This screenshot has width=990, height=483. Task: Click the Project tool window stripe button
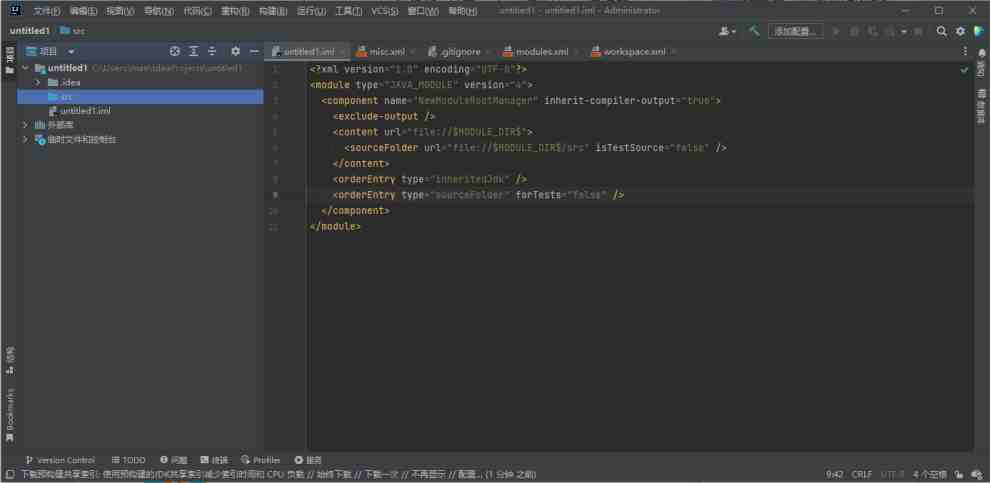[x=9, y=61]
